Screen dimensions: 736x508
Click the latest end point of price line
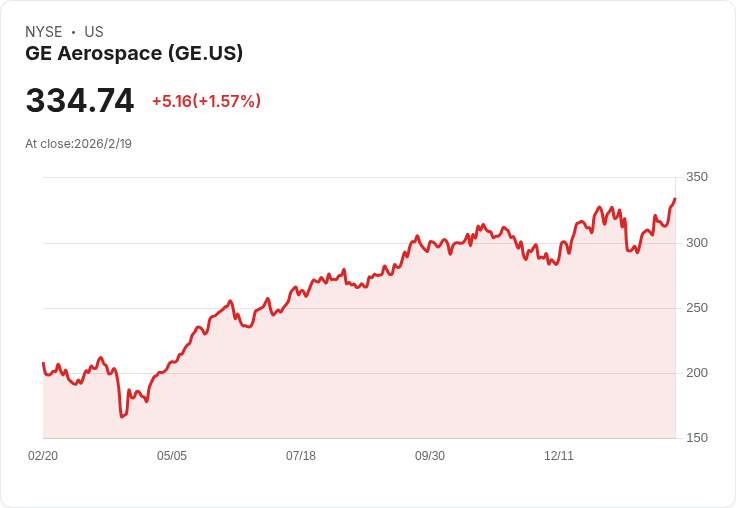pyautogui.click(x=675, y=199)
